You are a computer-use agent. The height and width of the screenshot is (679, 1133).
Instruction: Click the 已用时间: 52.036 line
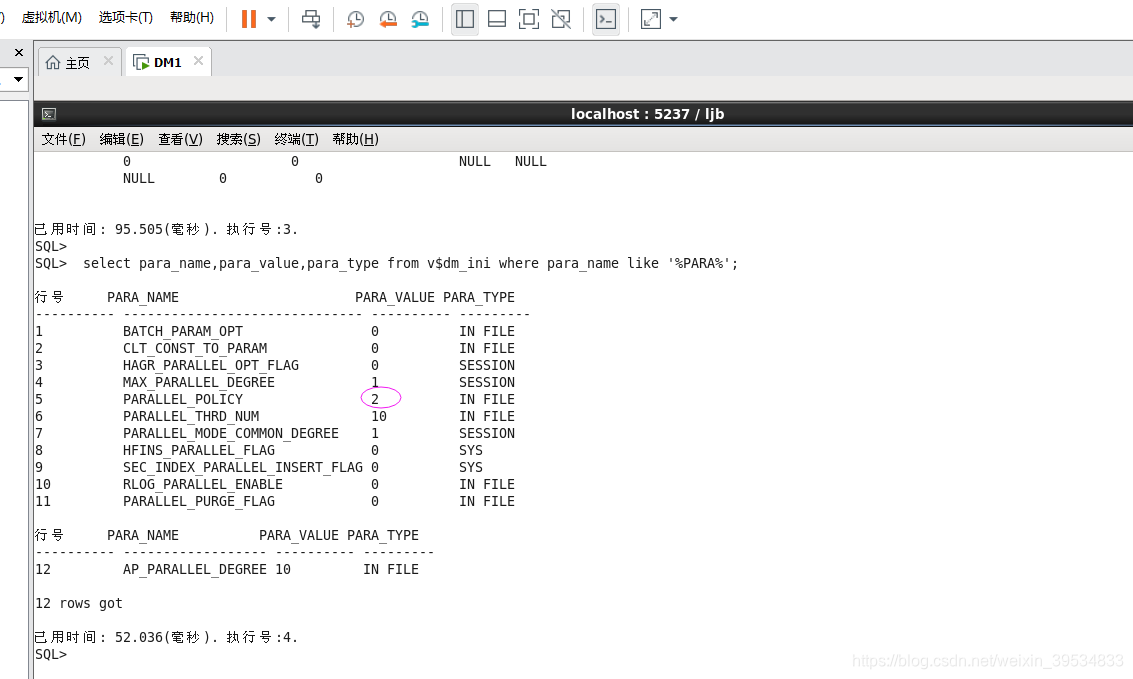point(165,637)
